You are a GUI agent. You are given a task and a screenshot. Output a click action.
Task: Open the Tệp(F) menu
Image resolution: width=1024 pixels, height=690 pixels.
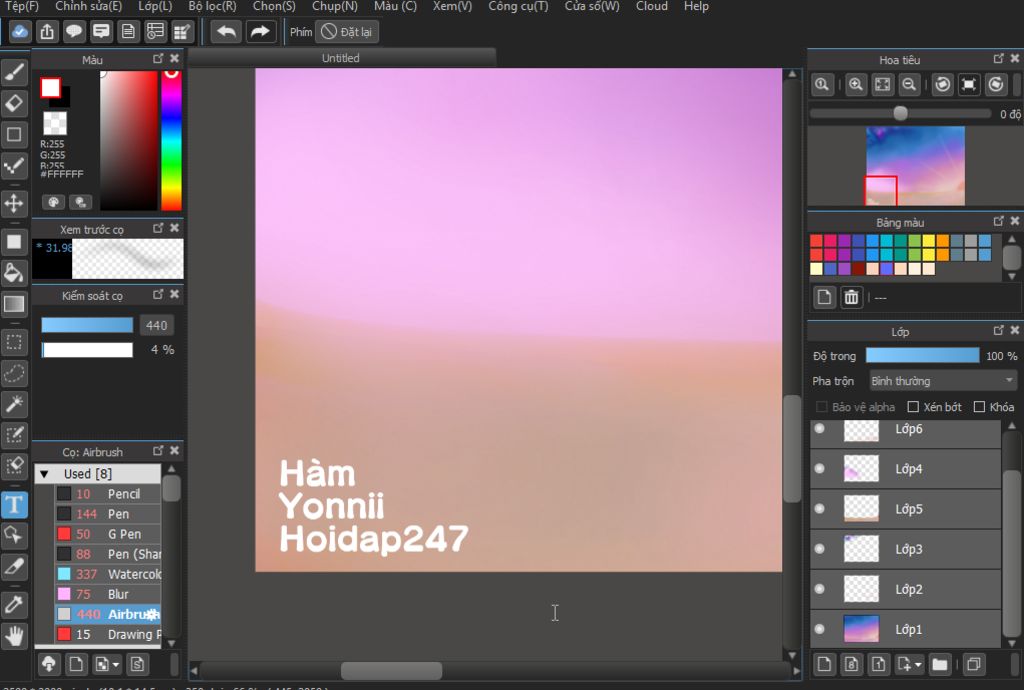pos(22,7)
